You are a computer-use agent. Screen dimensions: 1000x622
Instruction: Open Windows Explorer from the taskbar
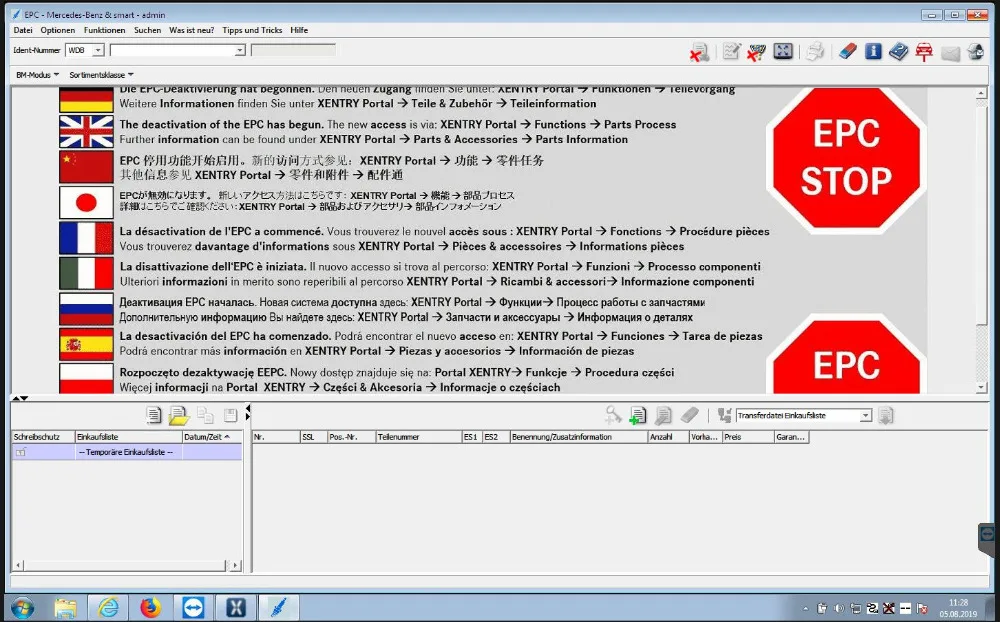point(65,608)
